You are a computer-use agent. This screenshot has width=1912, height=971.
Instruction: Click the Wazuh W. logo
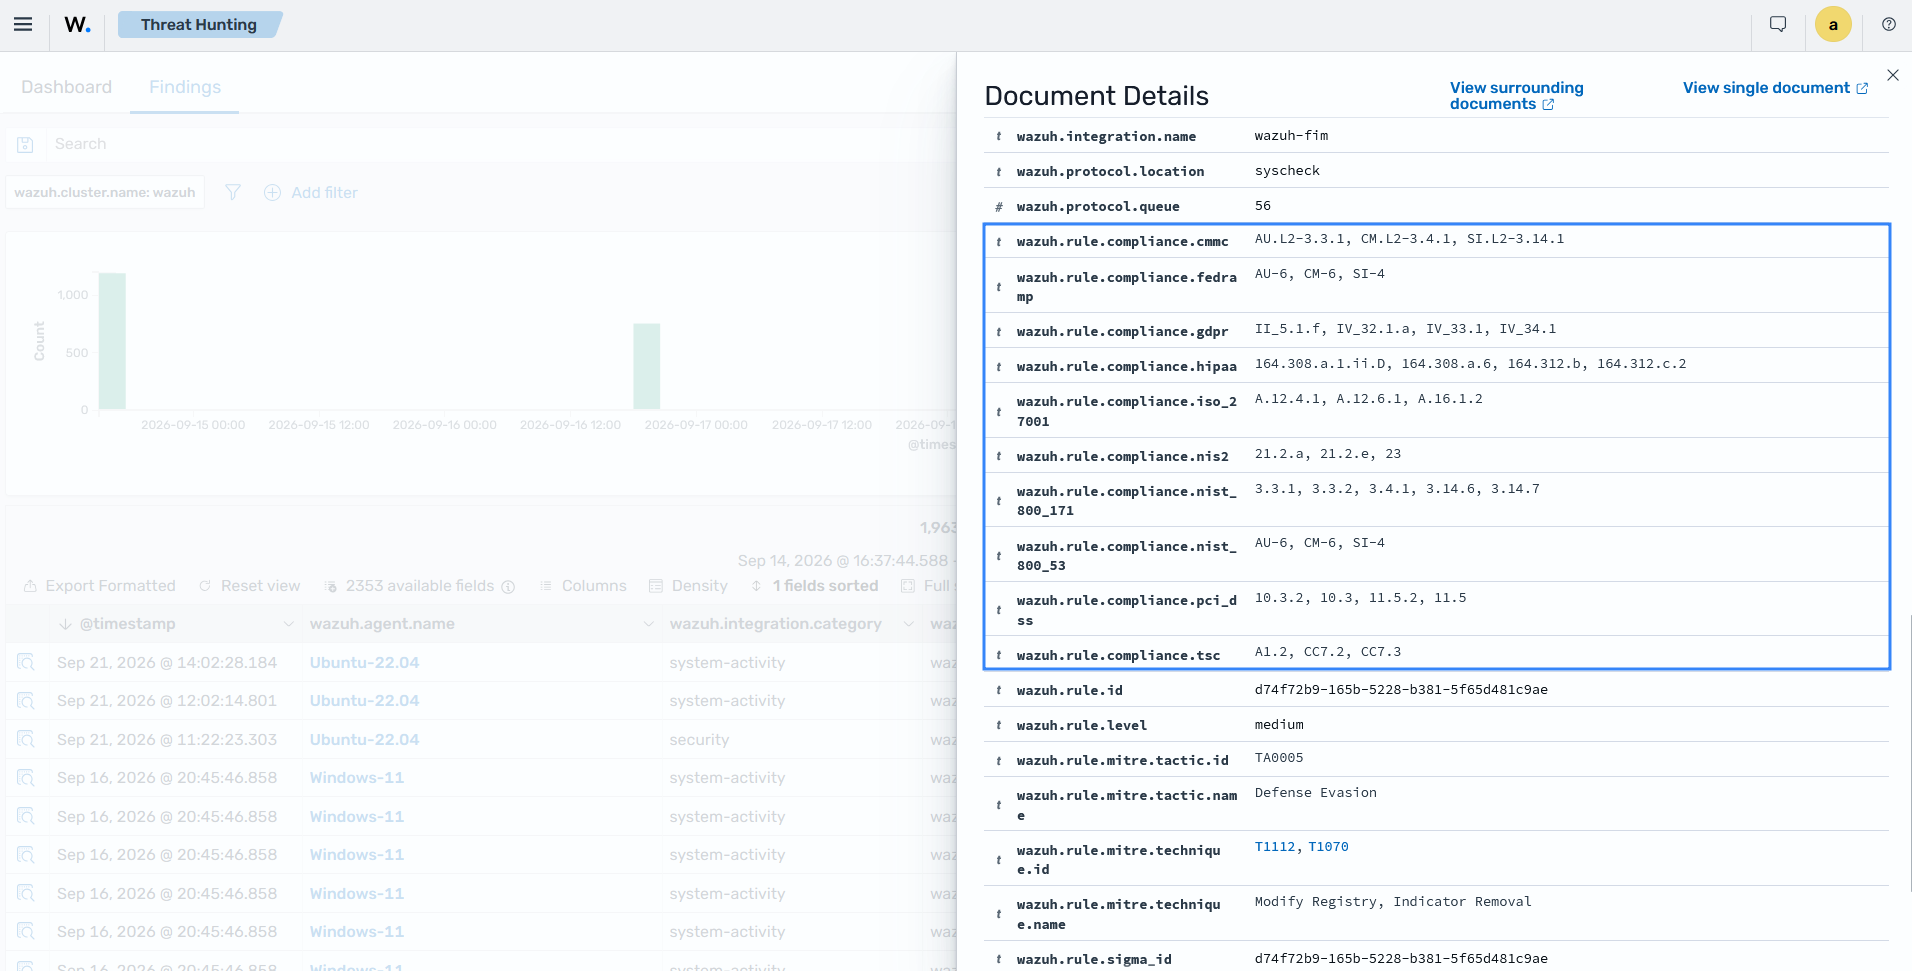77,25
